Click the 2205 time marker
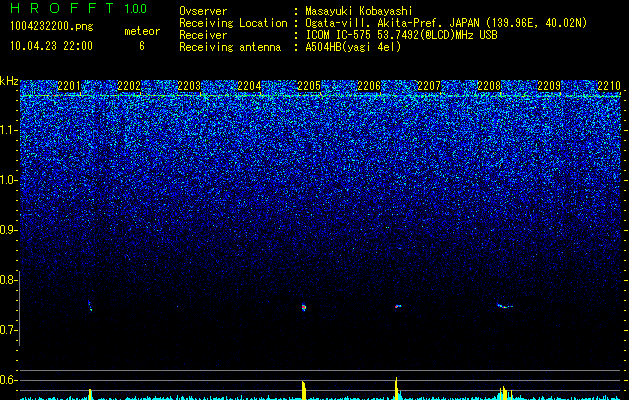 tap(309, 86)
